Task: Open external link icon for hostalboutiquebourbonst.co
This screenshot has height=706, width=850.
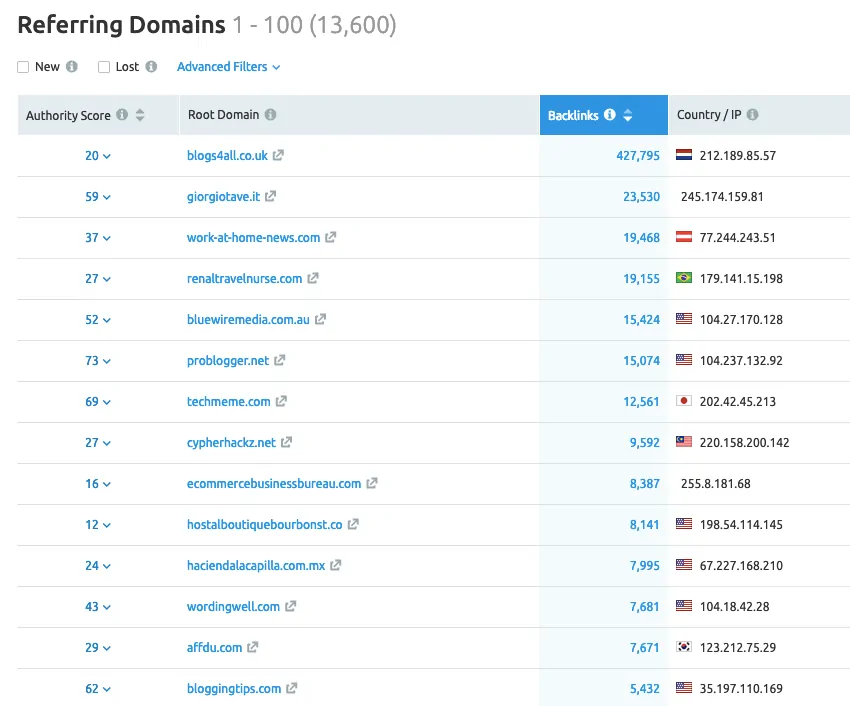Action: [x=353, y=524]
